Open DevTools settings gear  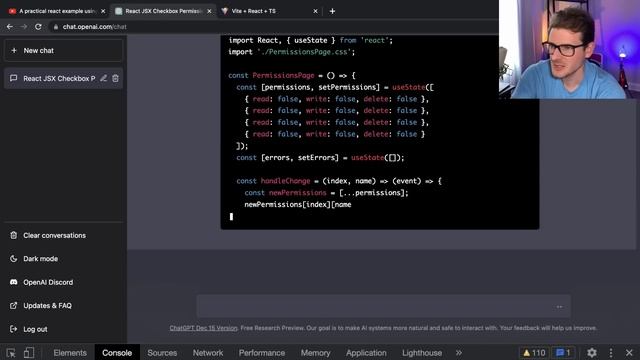point(592,353)
